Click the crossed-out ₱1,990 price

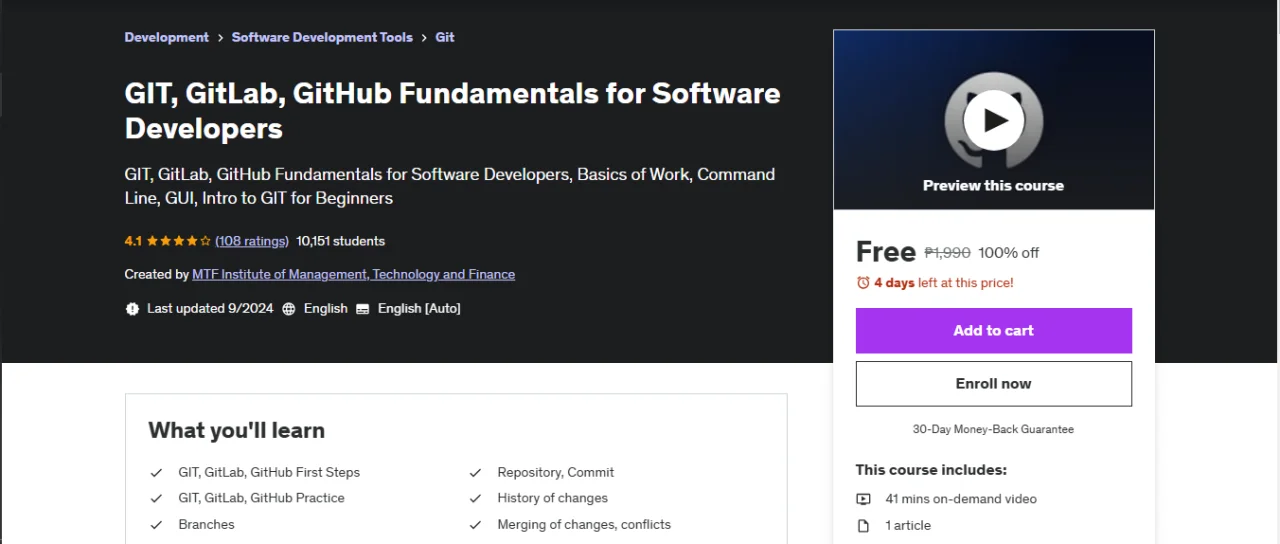[947, 253]
